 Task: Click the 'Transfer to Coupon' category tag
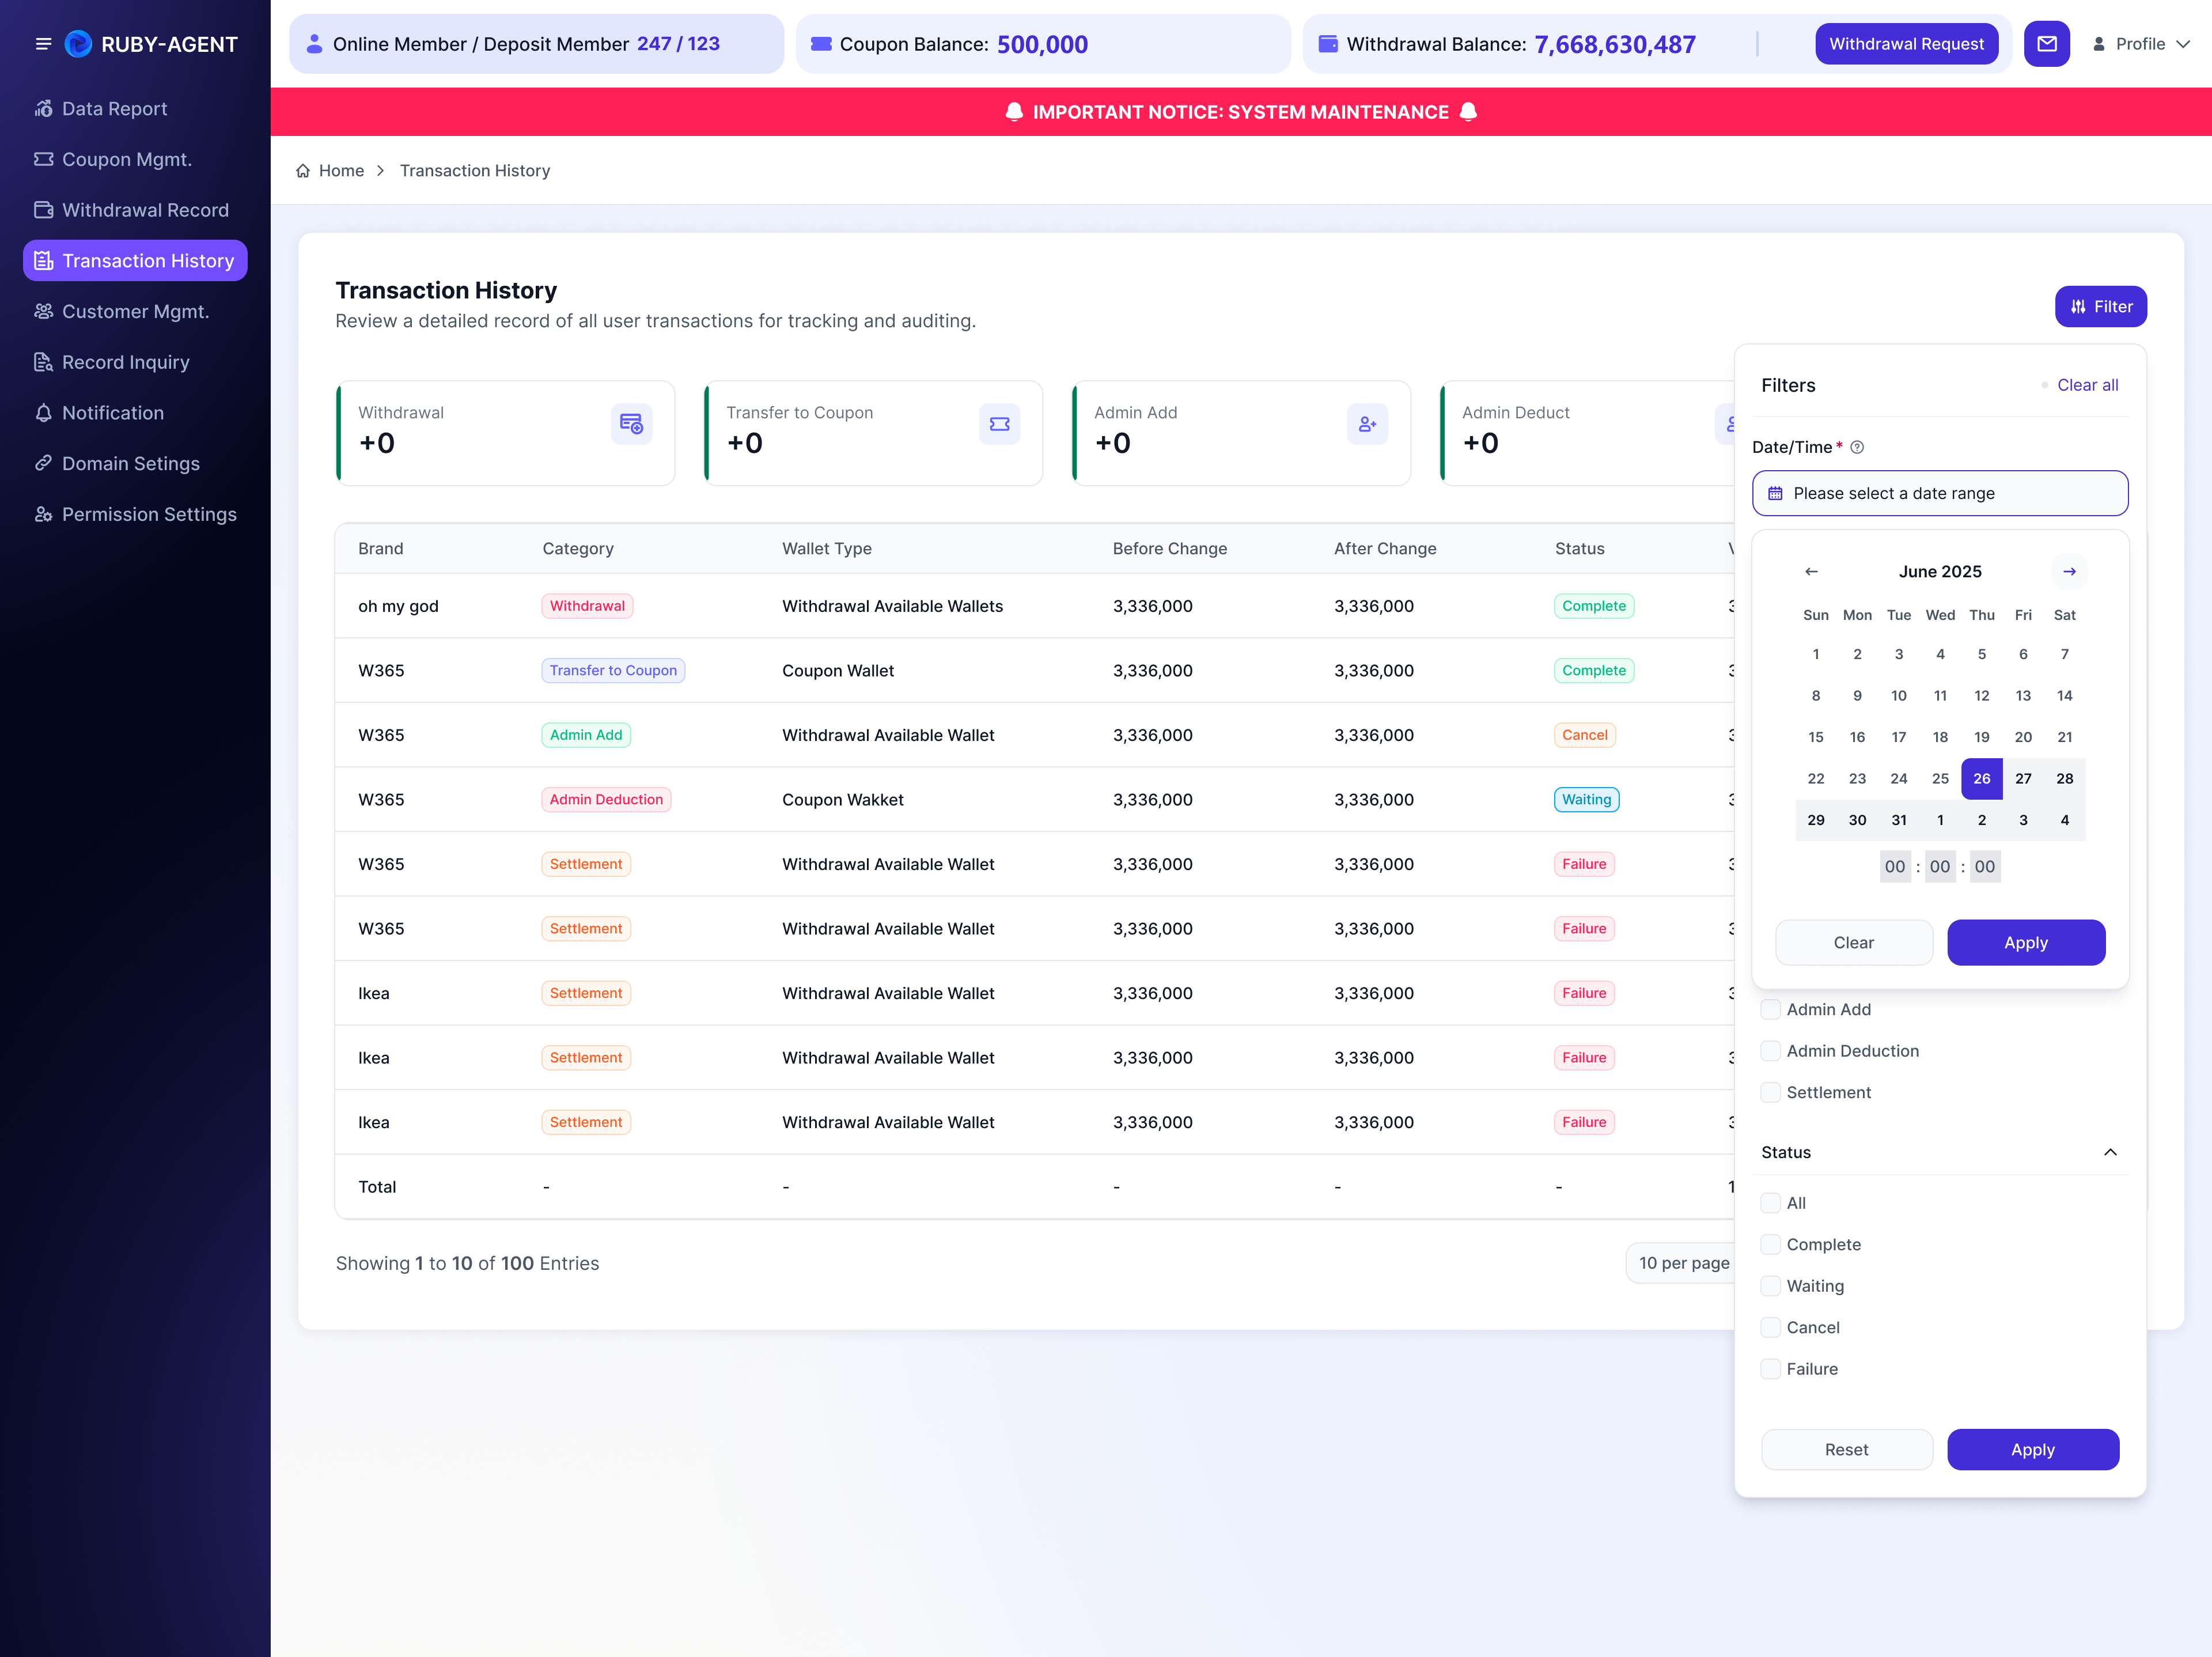pyautogui.click(x=613, y=670)
